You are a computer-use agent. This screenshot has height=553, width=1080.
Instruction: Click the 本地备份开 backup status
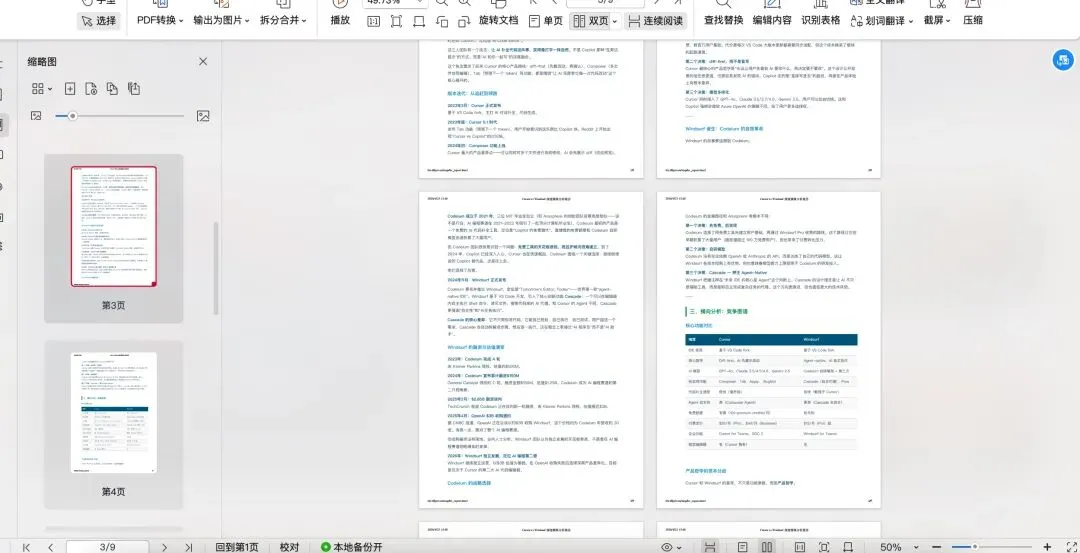[351, 547]
